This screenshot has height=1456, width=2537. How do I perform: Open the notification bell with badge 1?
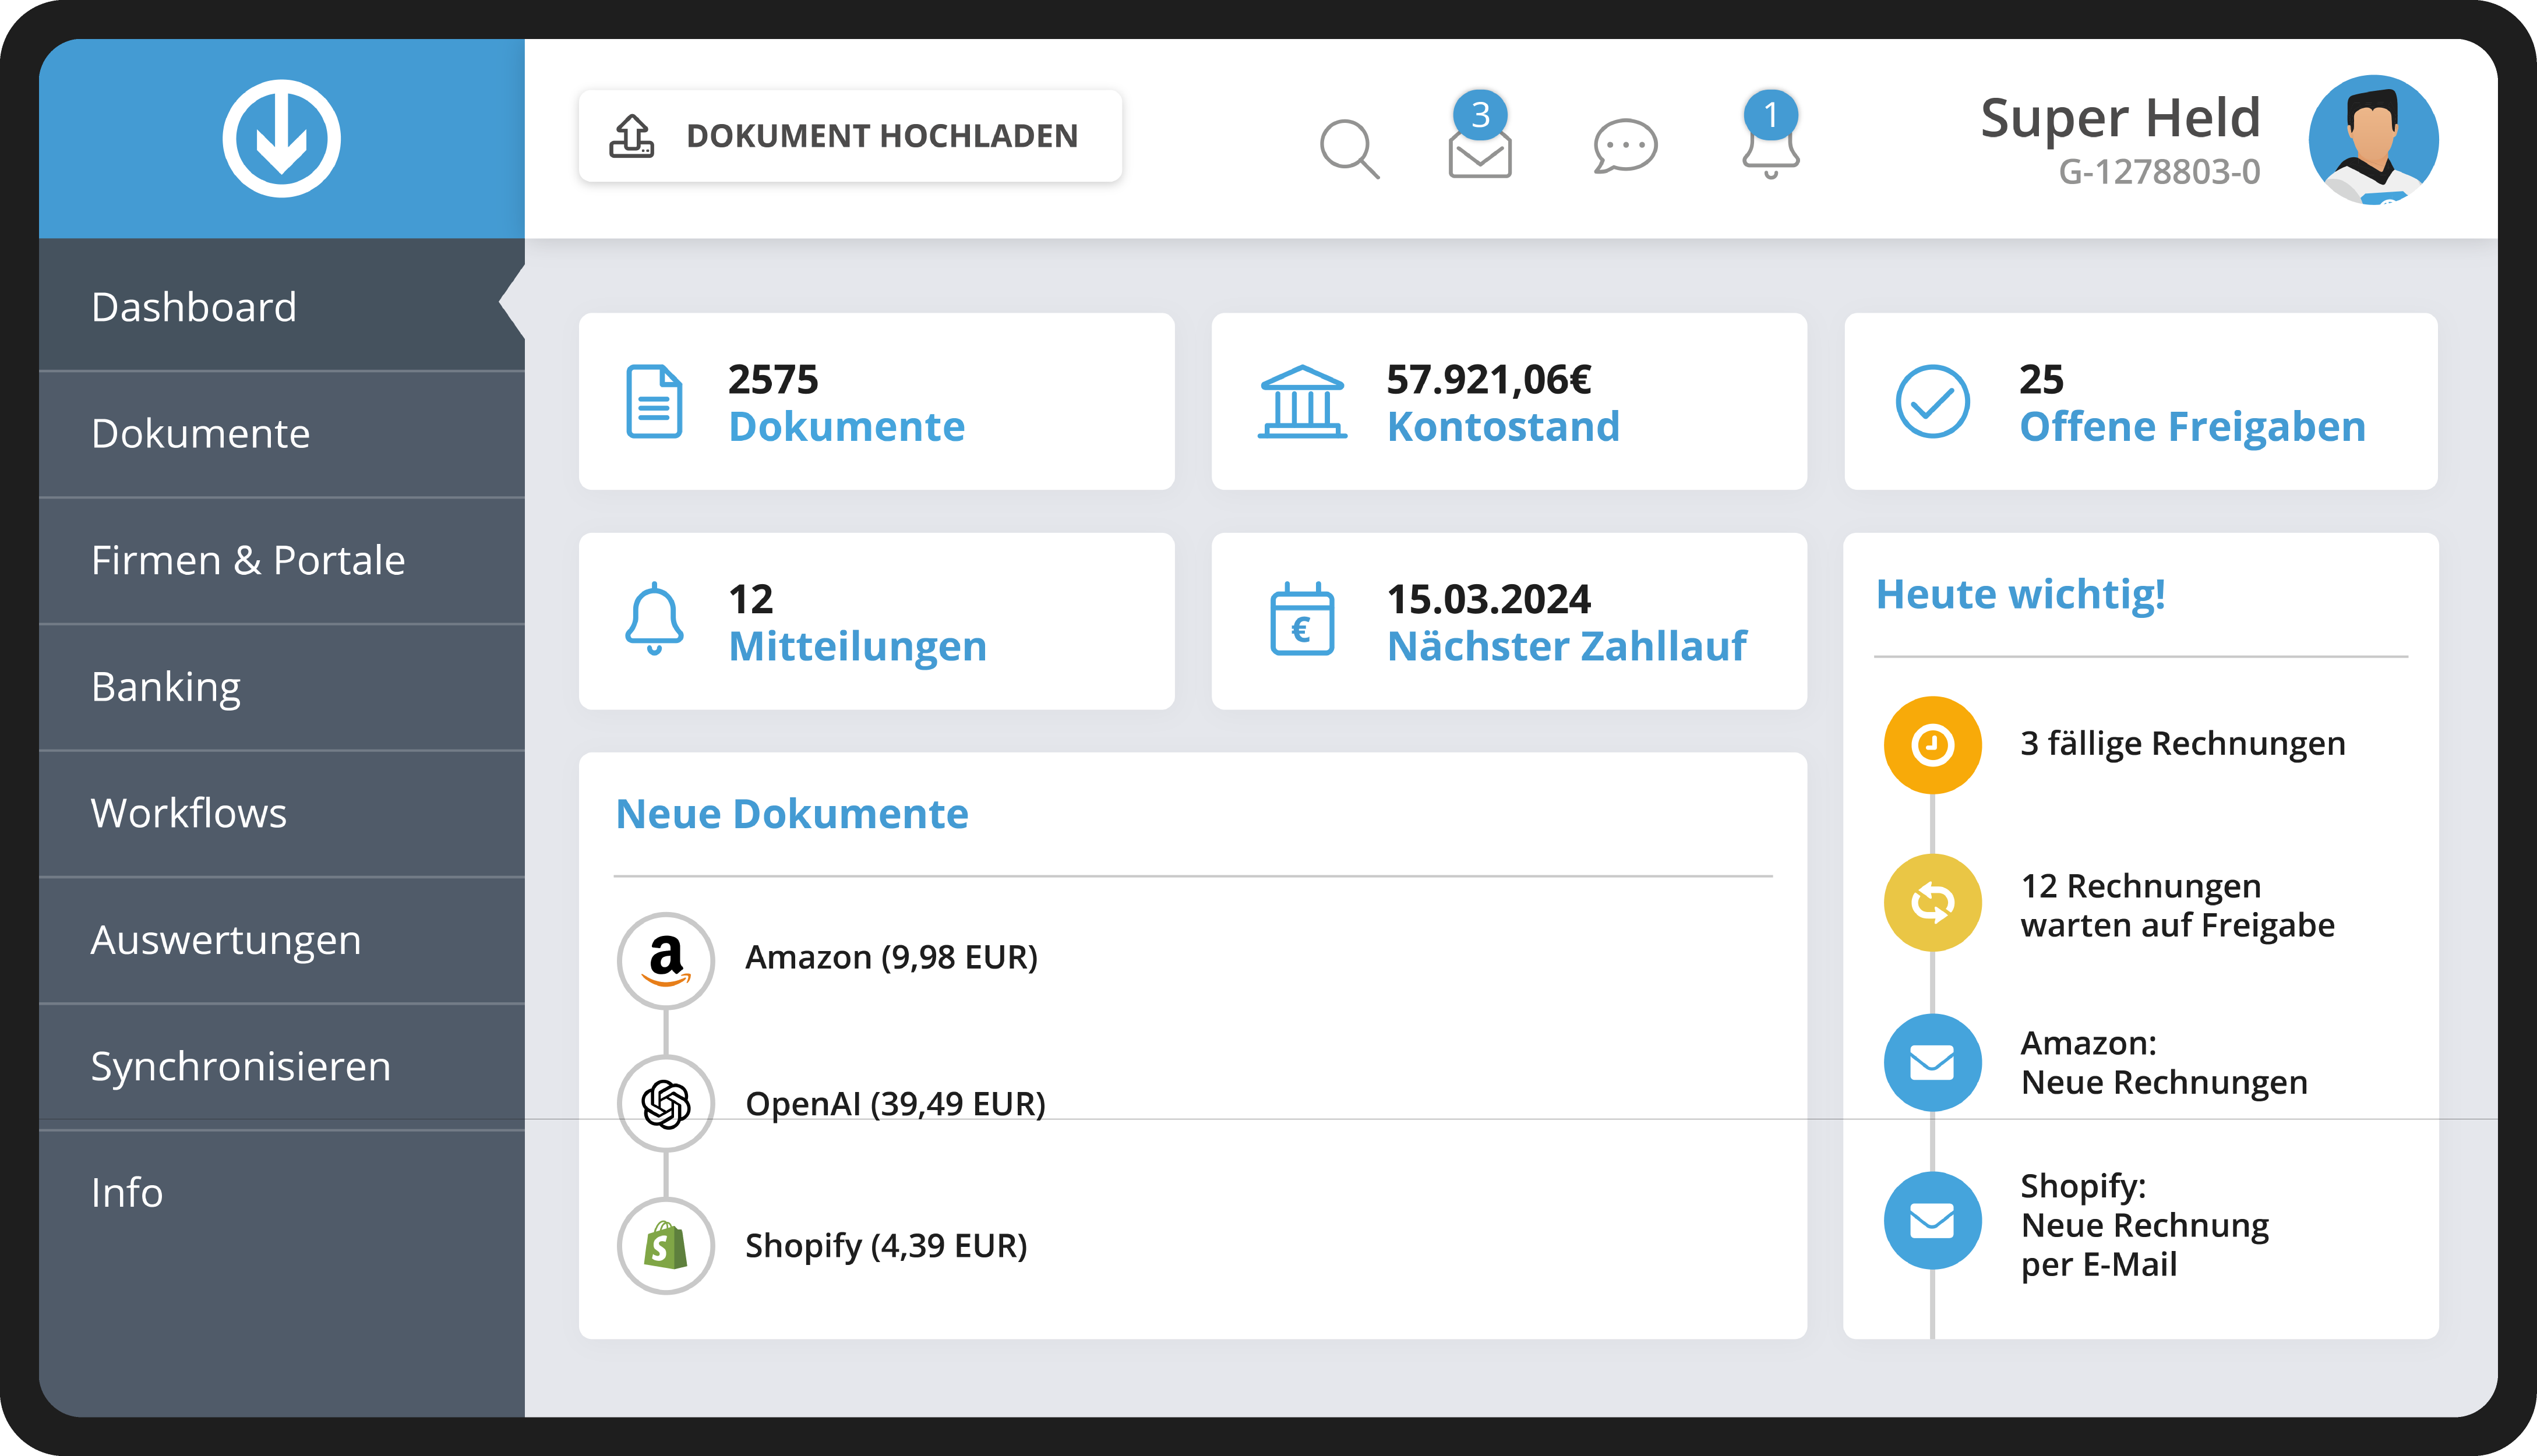1770,136
